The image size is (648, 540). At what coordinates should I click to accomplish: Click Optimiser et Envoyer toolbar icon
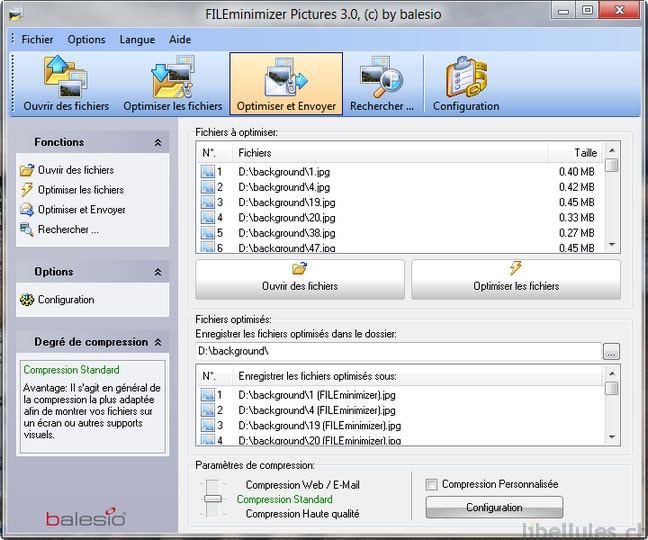tap(286, 76)
